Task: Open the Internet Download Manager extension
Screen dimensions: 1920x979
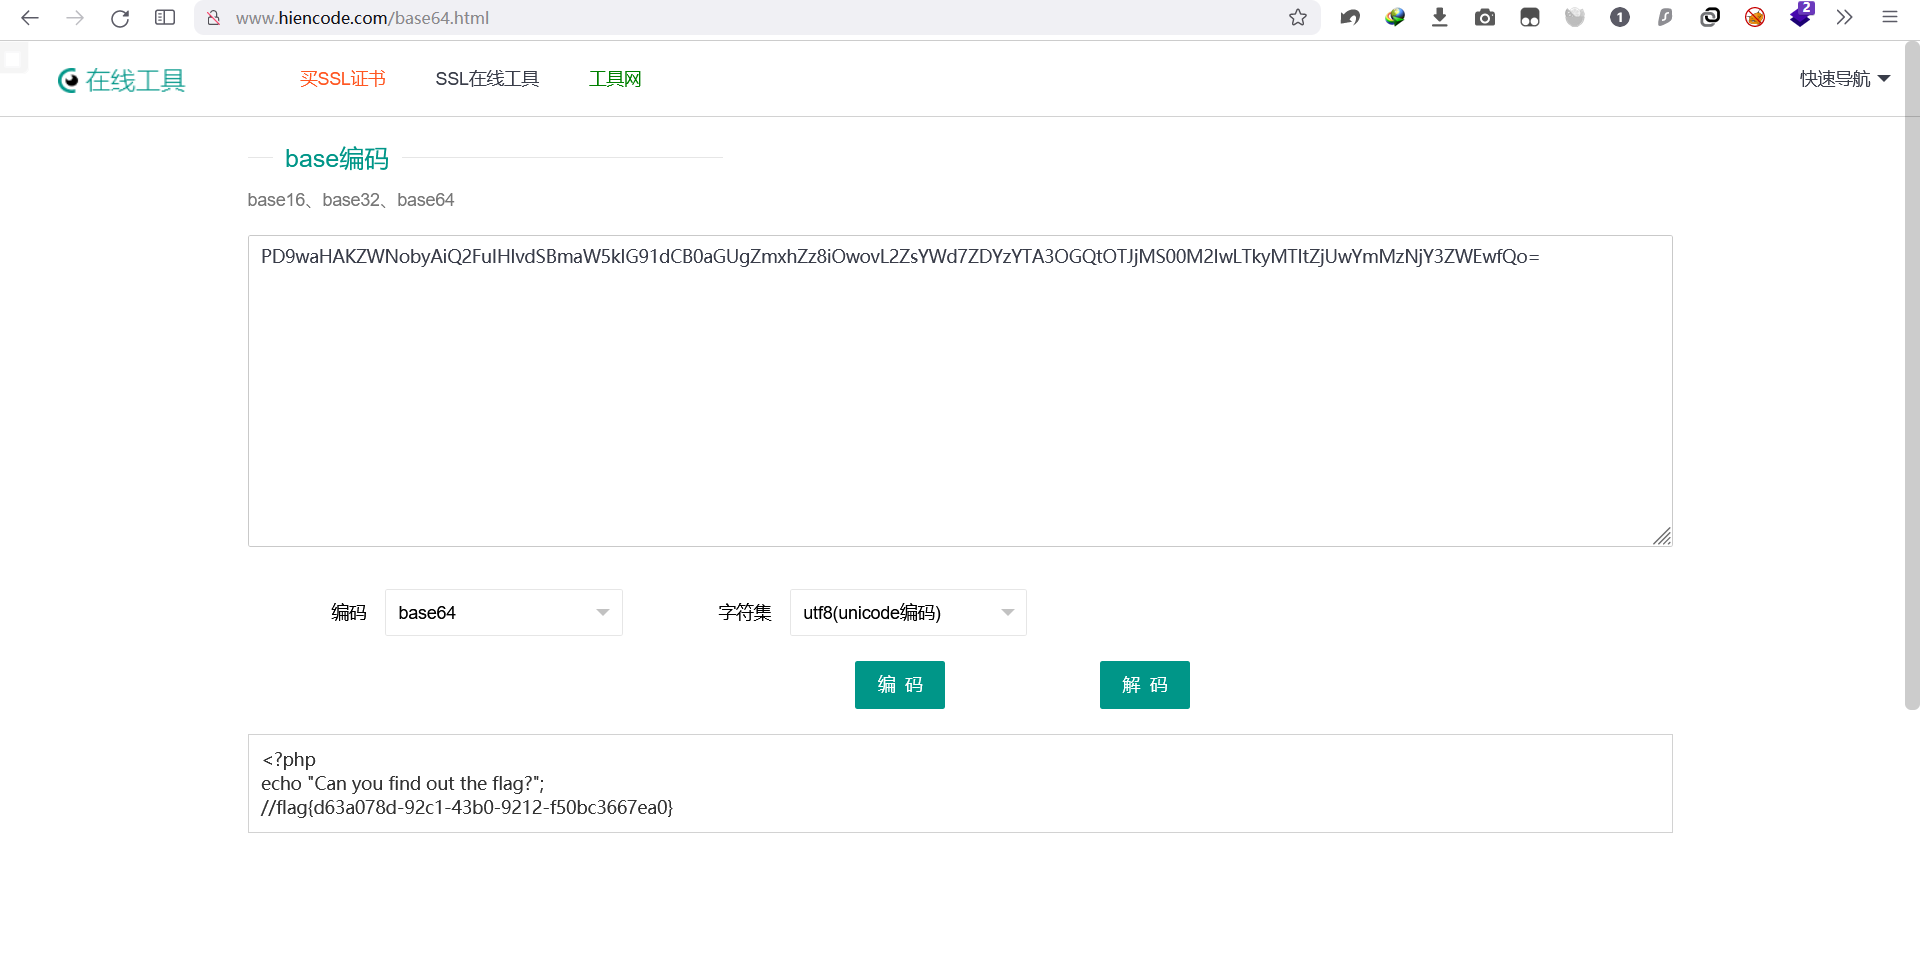Action: 1396,17
